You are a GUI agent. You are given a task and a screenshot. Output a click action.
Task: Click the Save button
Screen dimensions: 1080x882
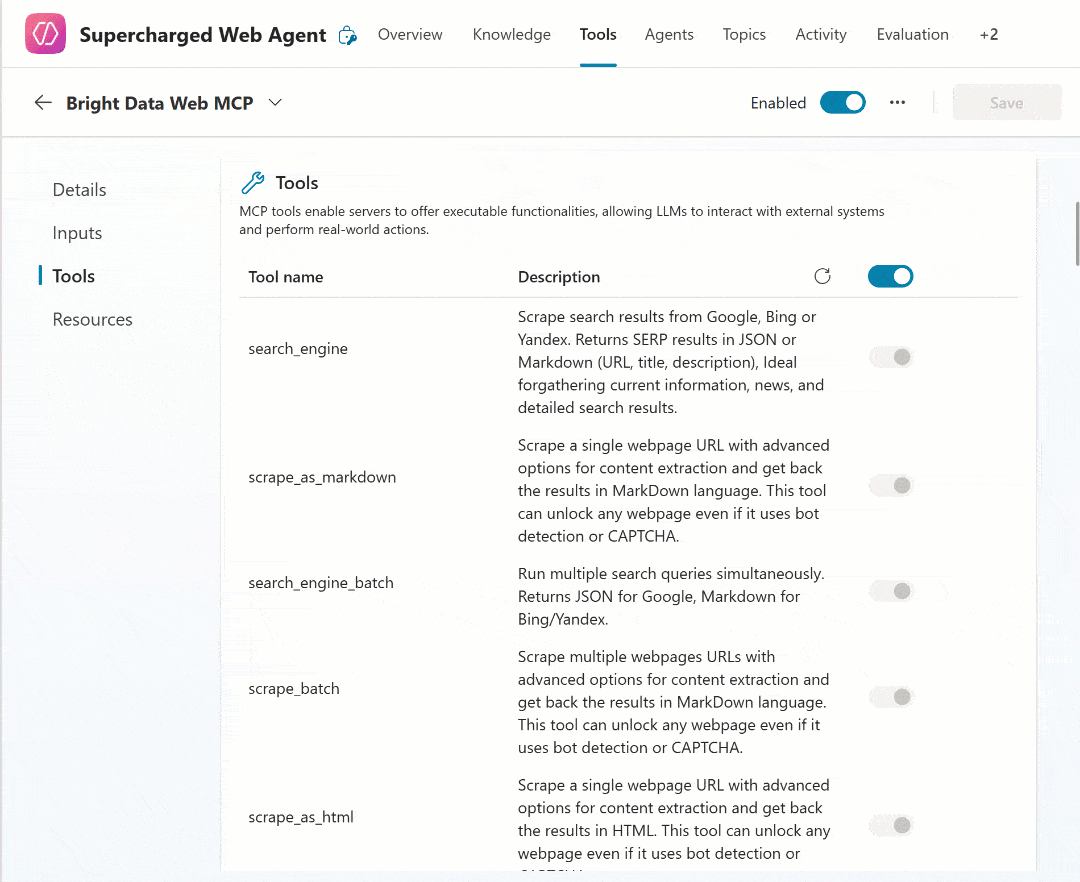click(x=1006, y=103)
